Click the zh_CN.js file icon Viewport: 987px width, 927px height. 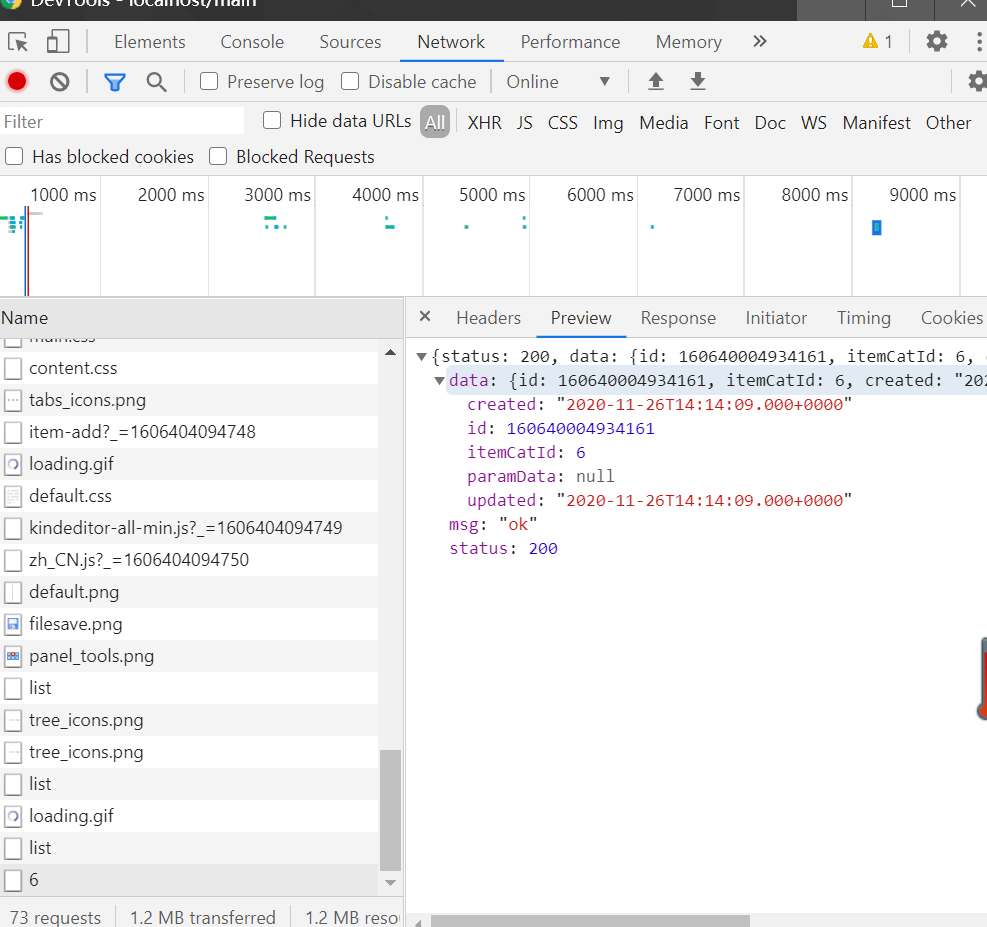[x=13, y=560]
